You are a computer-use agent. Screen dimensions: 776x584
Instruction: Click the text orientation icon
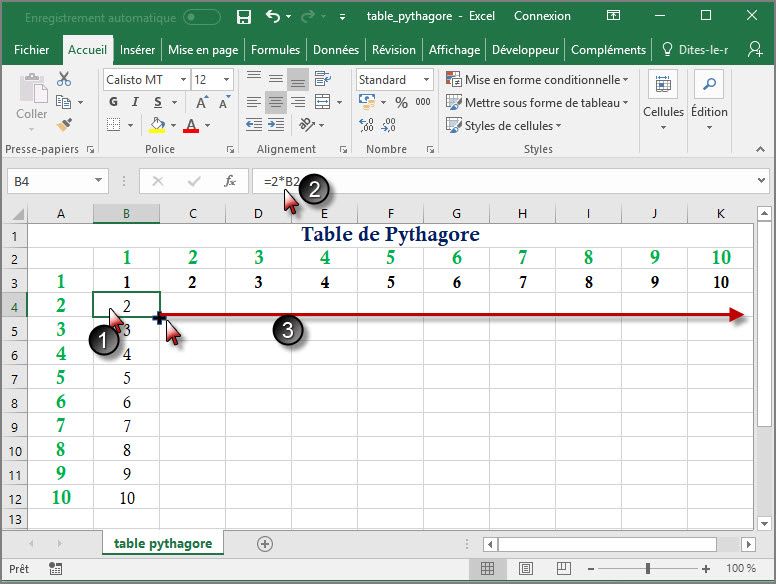[307, 125]
